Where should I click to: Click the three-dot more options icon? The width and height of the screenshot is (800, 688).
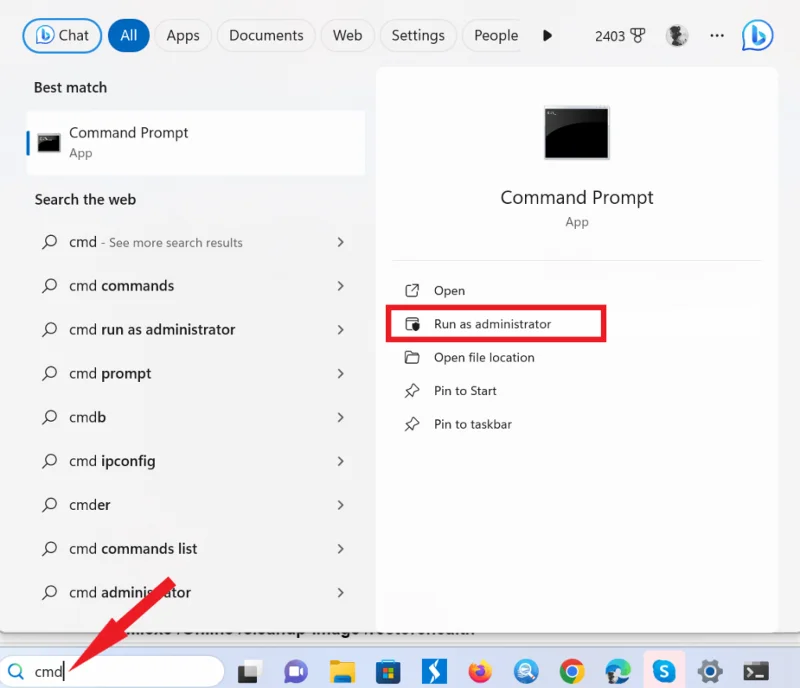[x=717, y=35]
